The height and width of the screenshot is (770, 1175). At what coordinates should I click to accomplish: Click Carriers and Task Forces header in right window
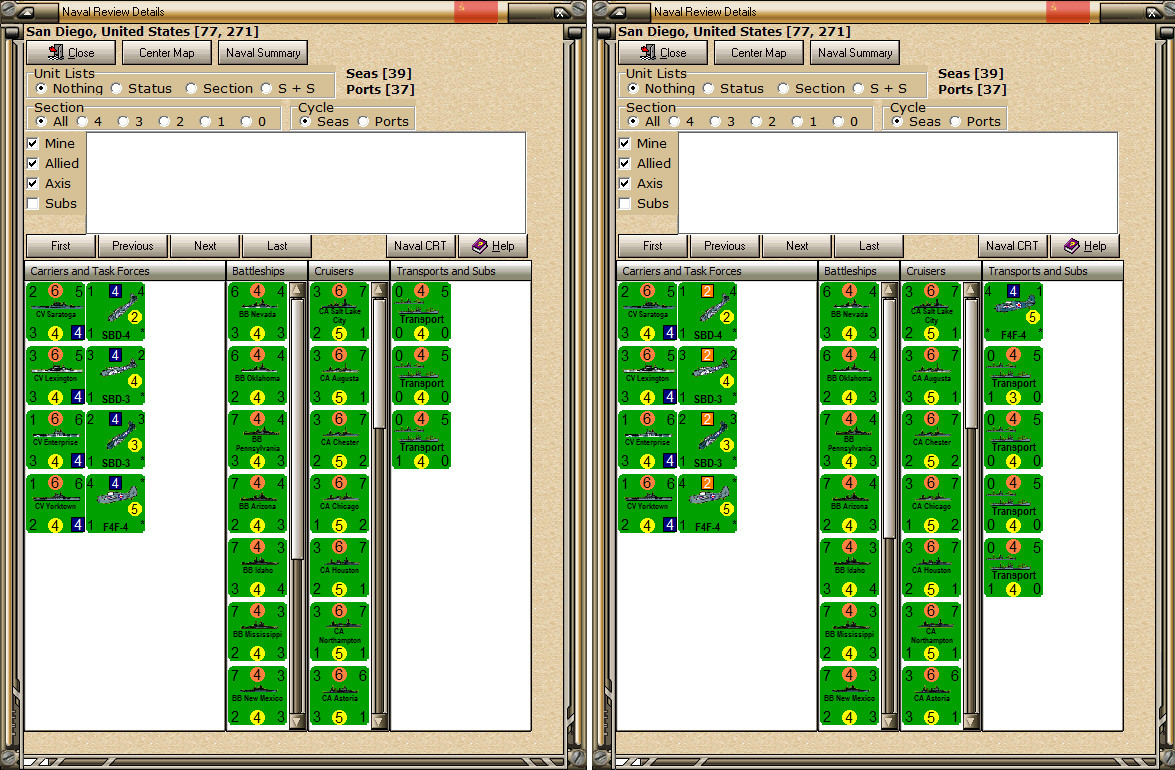coord(717,271)
